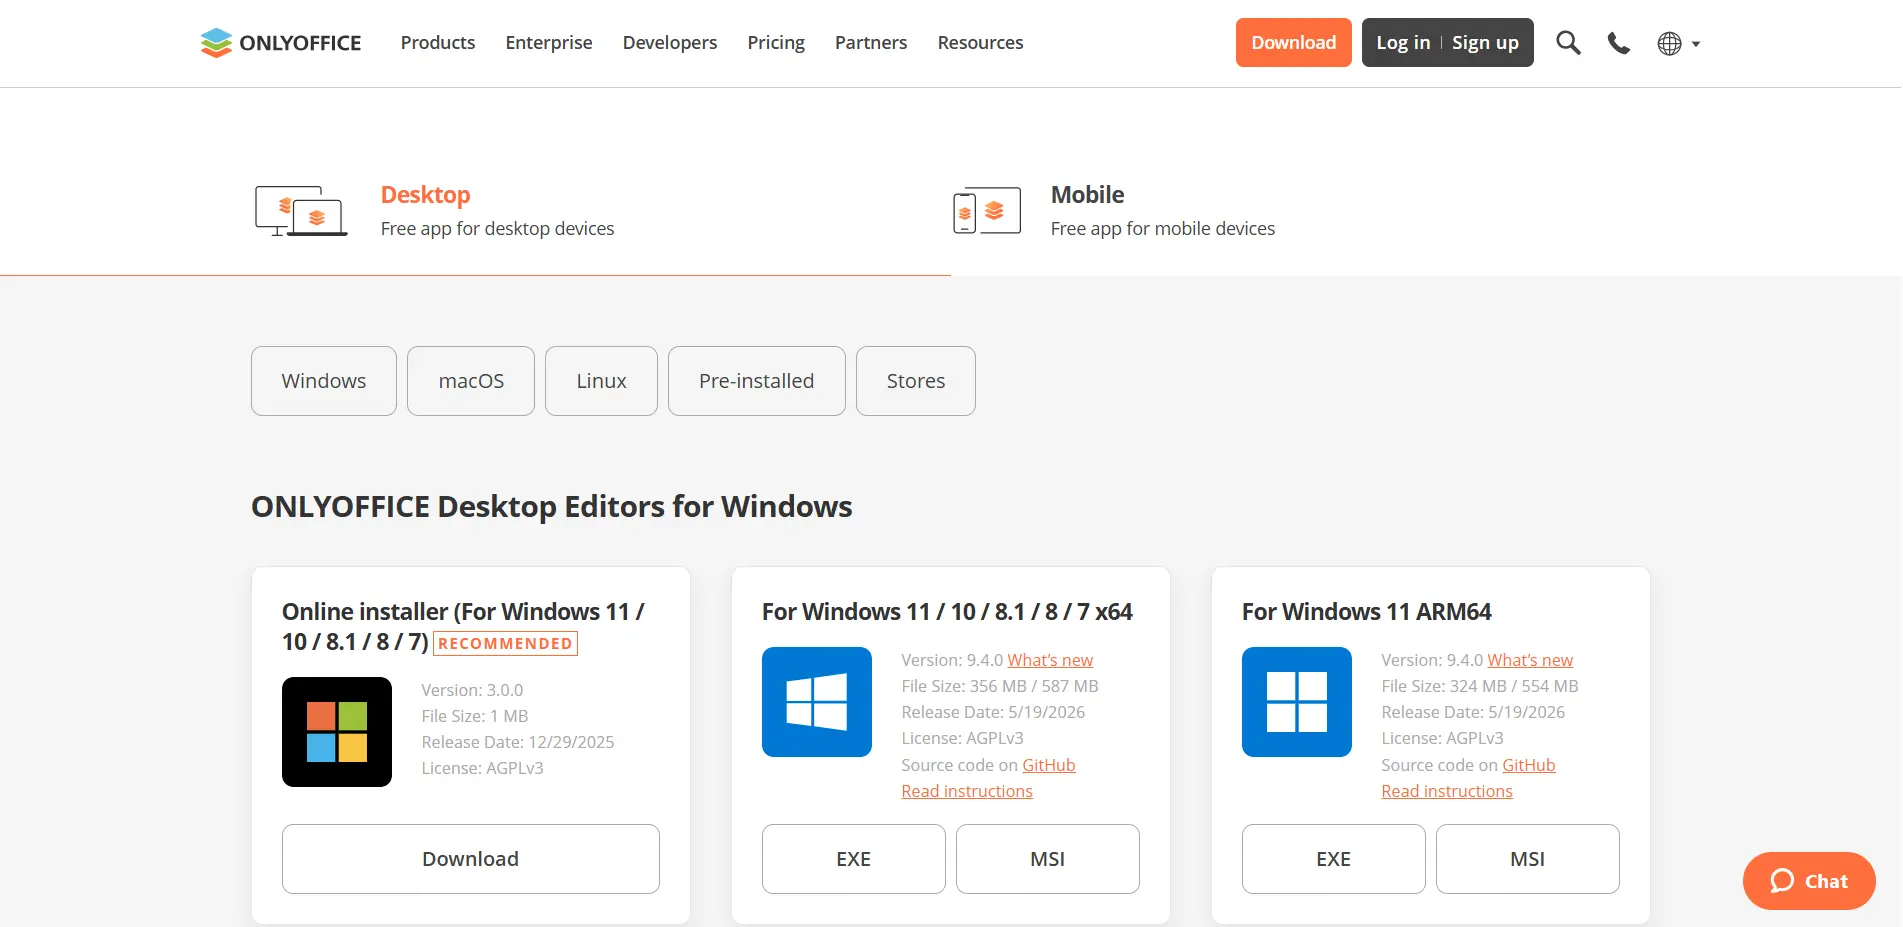Click 'File Size: 324 MB / 554 MB' text
1903x927 pixels.
(1480, 686)
